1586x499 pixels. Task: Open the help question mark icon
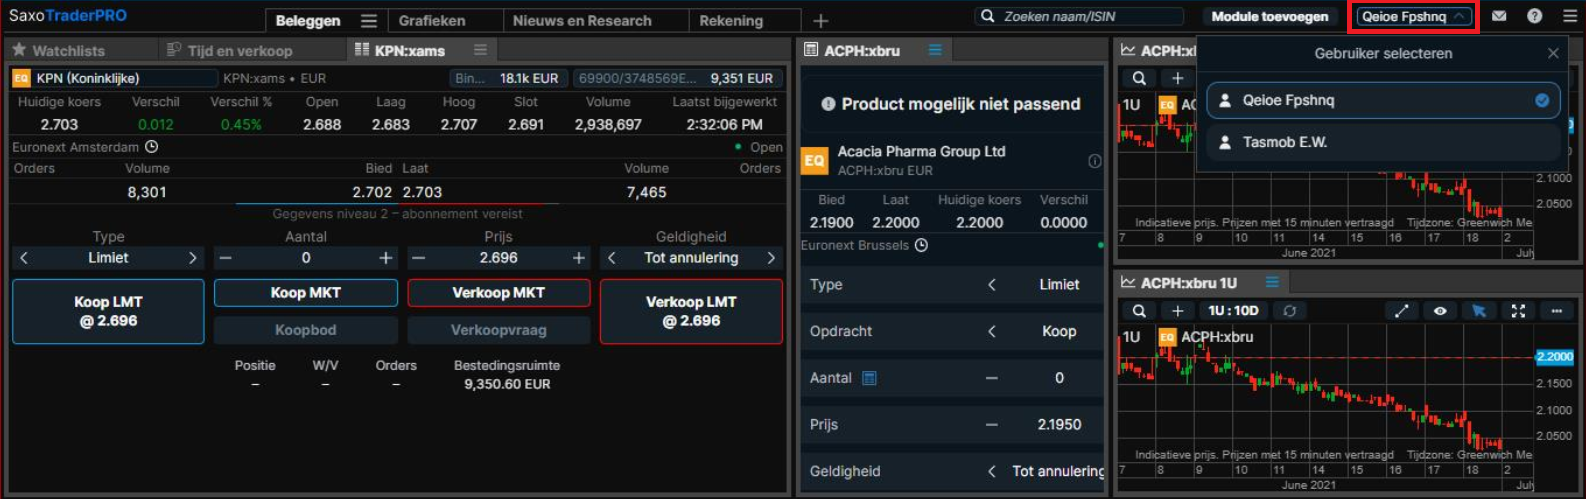click(1534, 16)
